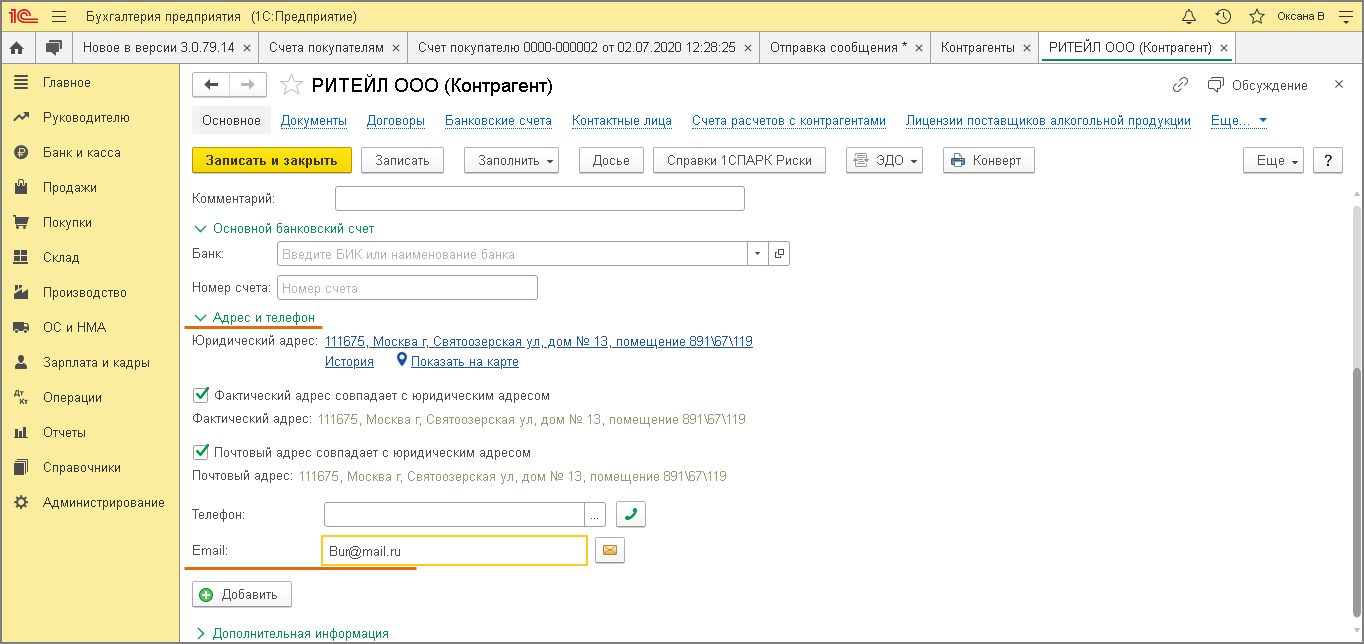The width and height of the screenshot is (1364, 644).
Task: Open Документы navigation link
Action: 314,120
